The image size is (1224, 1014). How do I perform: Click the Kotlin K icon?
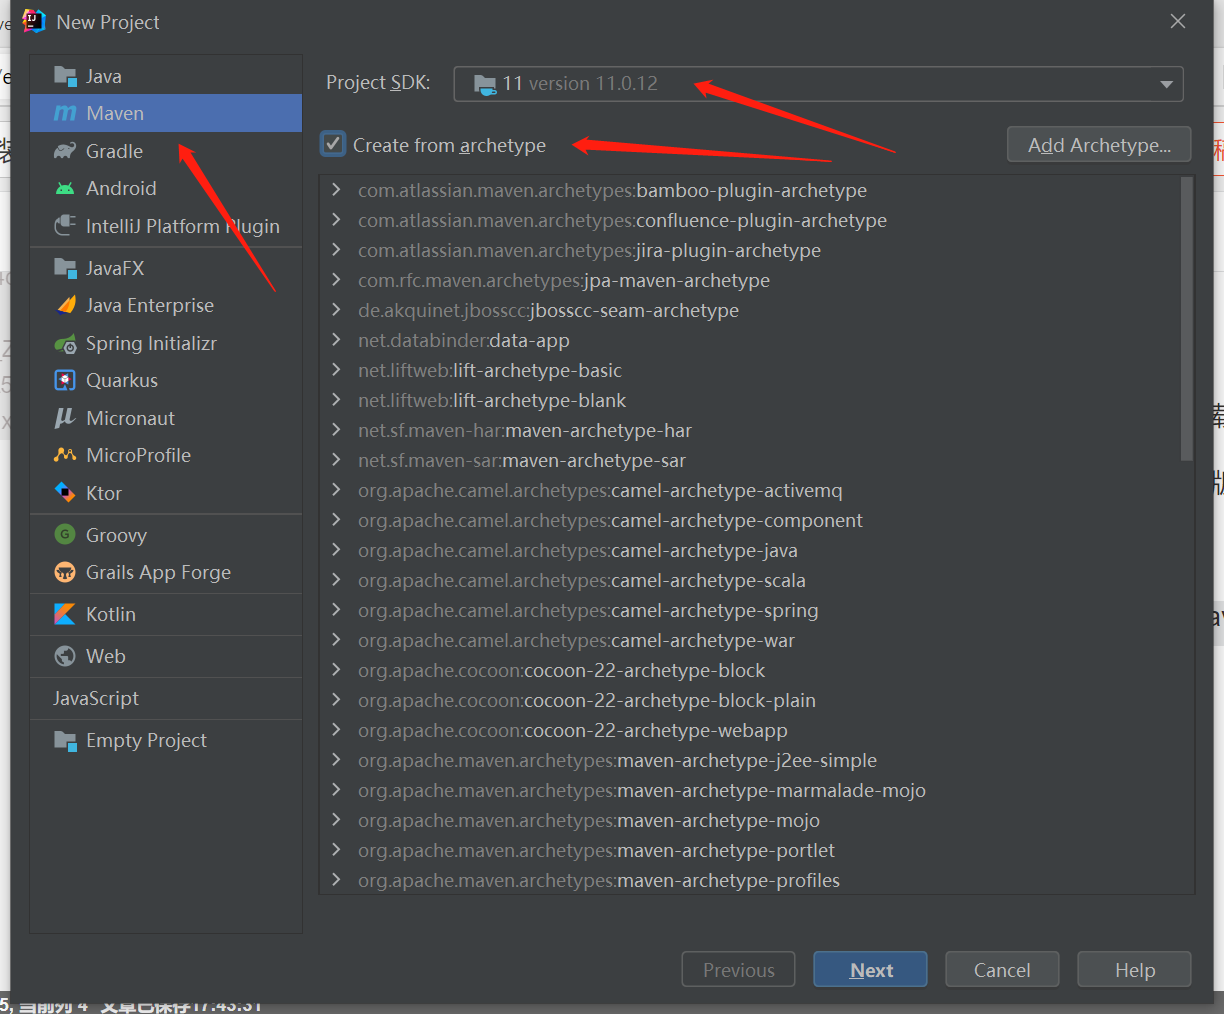pyautogui.click(x=65, y=614)
